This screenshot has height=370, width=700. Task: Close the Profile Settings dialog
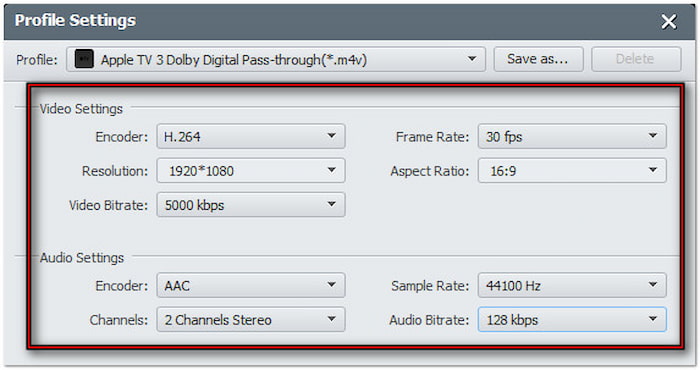click(x=668, y=21)
